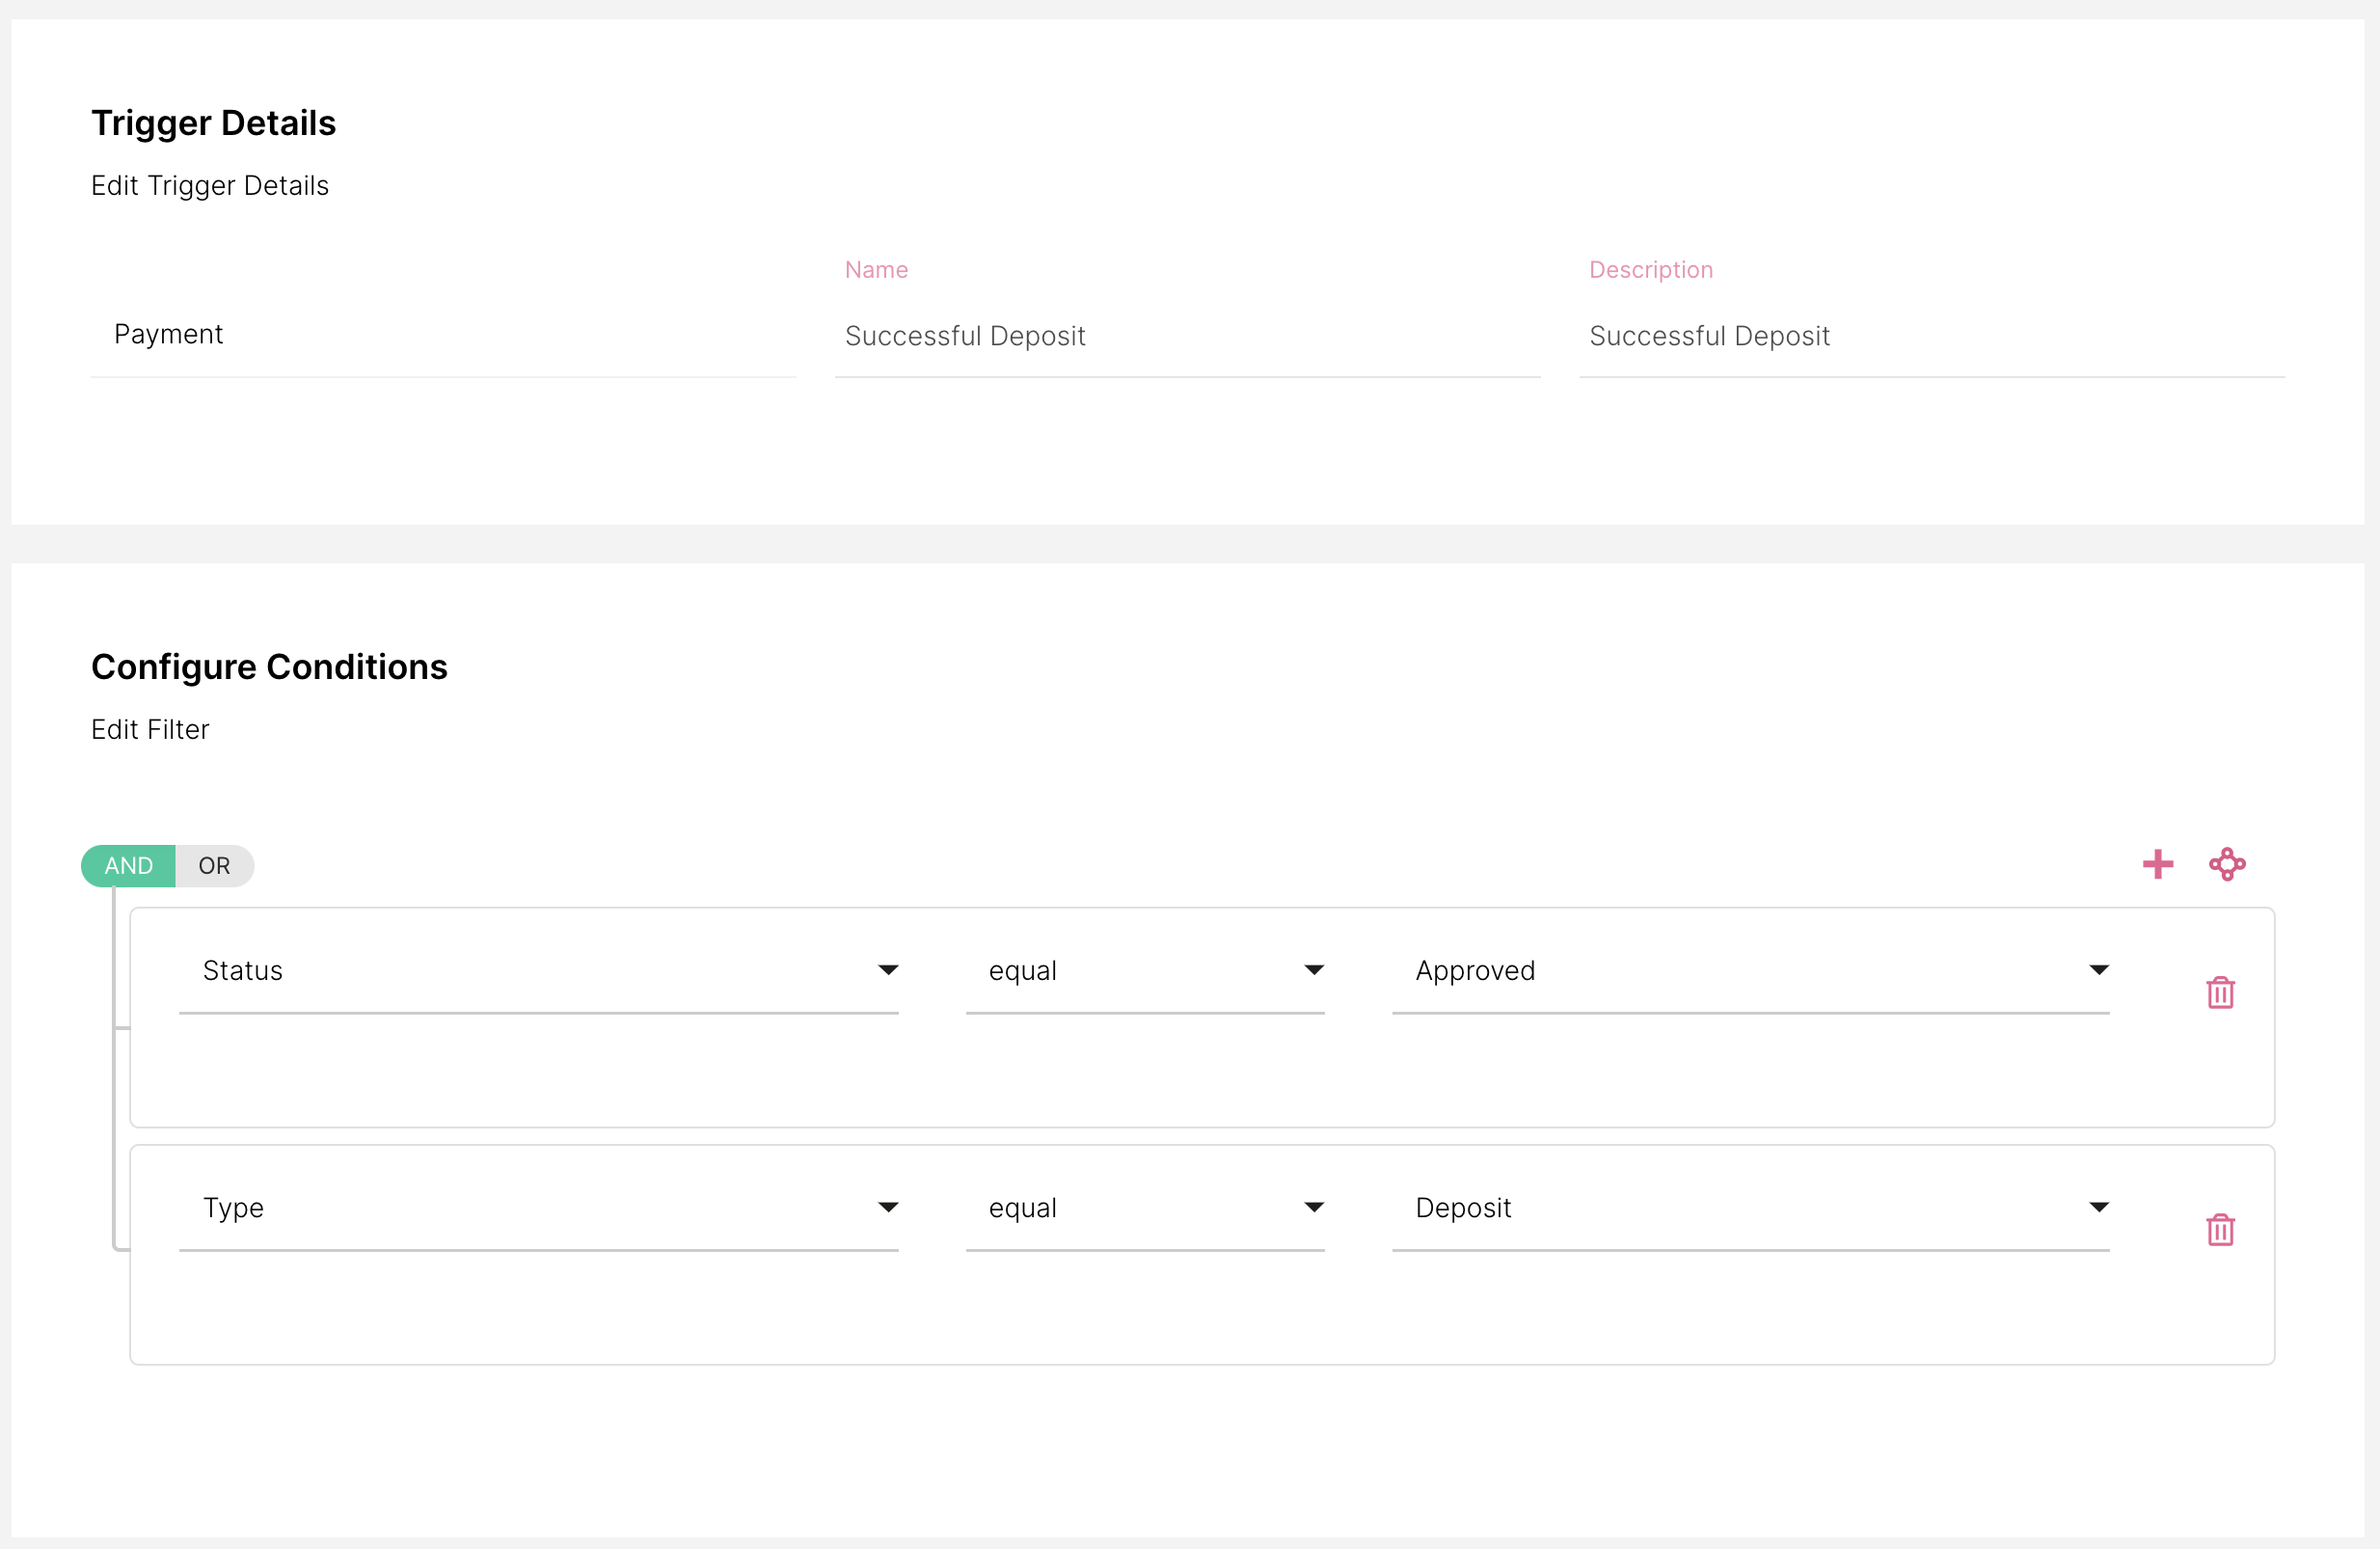
Task: Open the Status field dropdown
Action: (539, 971)
